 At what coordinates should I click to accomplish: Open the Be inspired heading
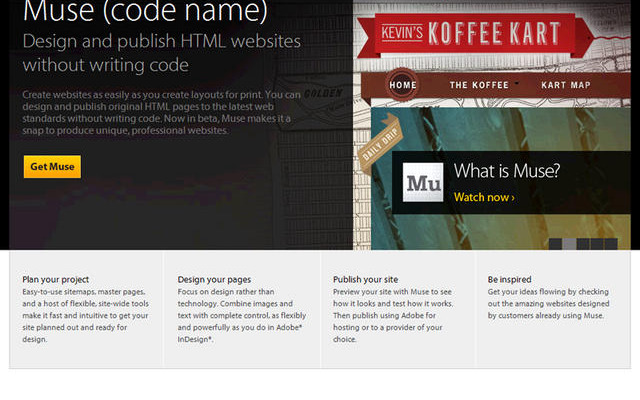(509, 280)
